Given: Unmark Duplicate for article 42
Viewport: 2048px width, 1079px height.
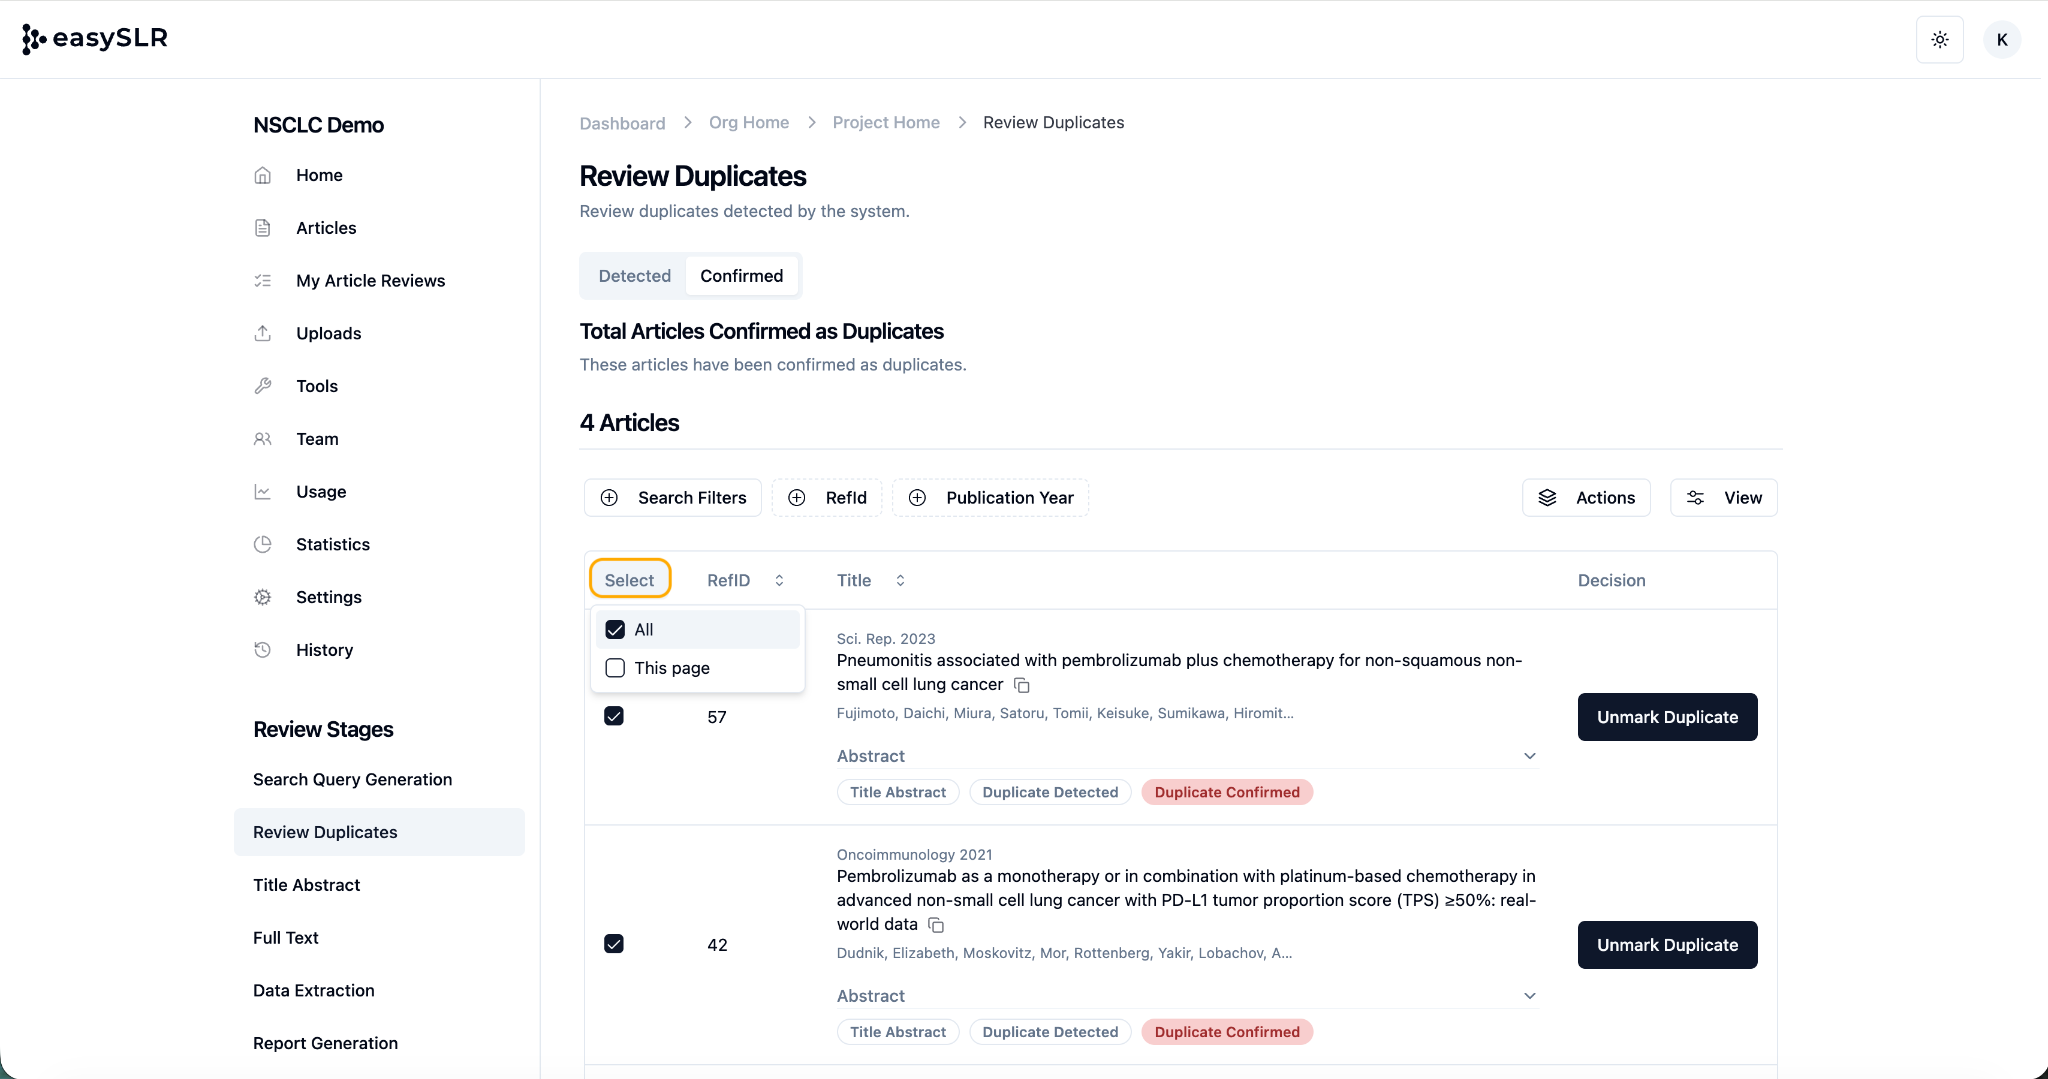Looking at the screenshot, I should 1667,945.
